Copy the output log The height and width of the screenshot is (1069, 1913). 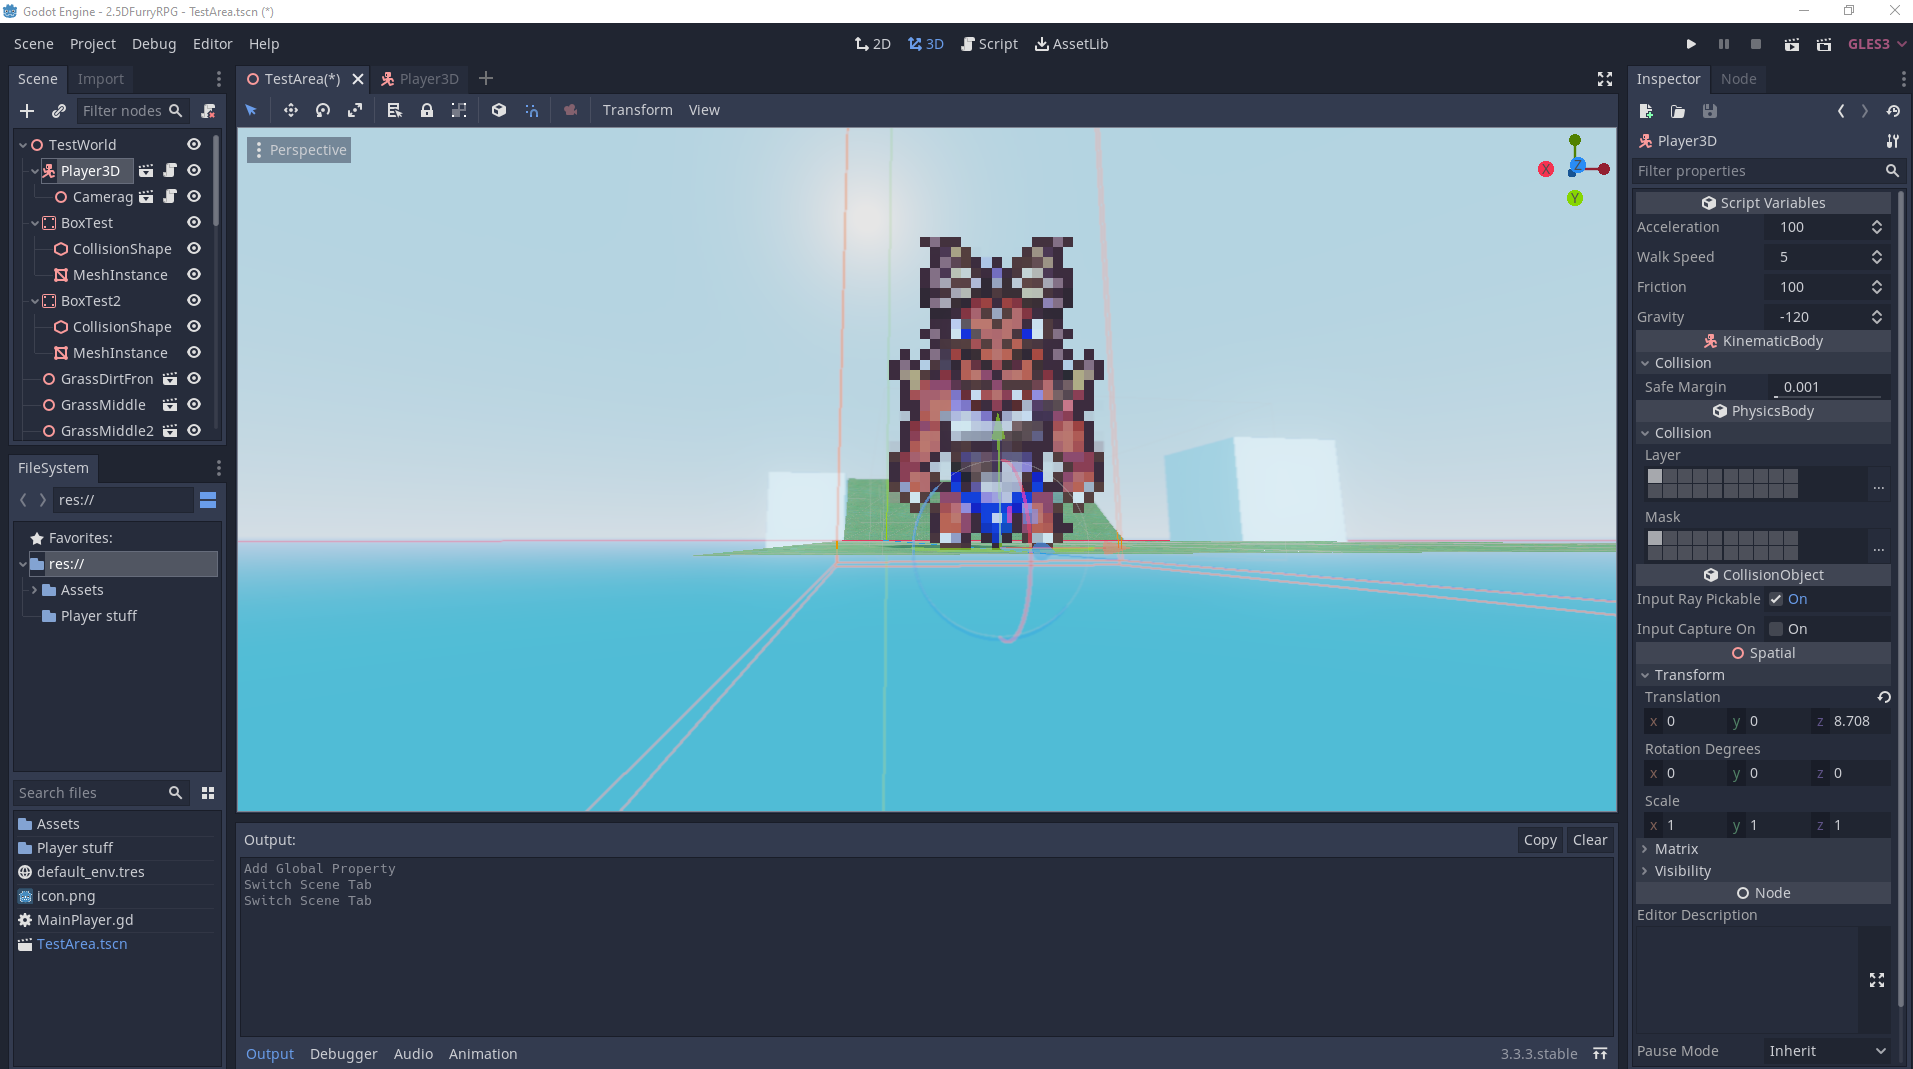pos(1540,840)
